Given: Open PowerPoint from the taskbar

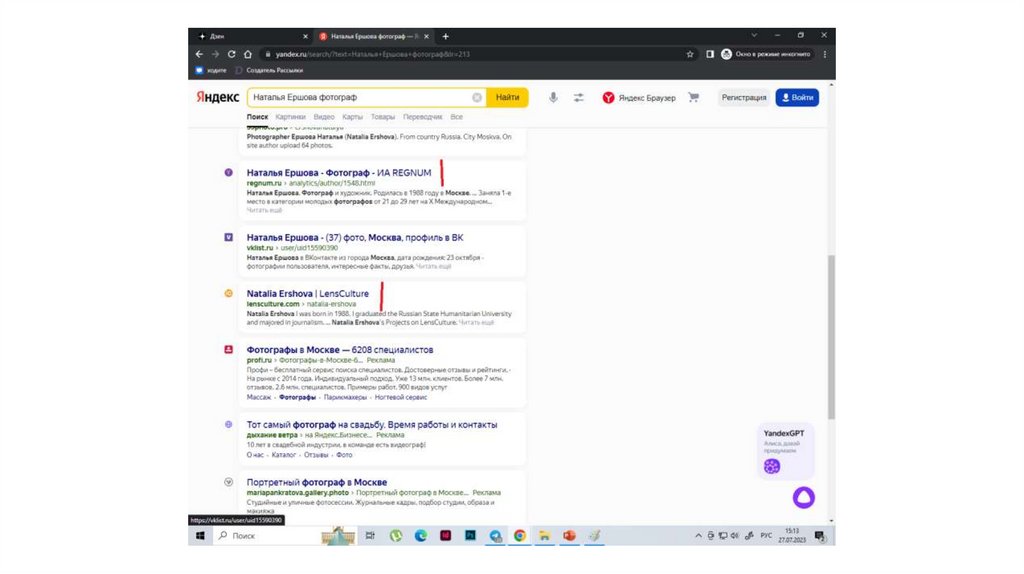Looking at the screenshot, I should tap(569, 535).
